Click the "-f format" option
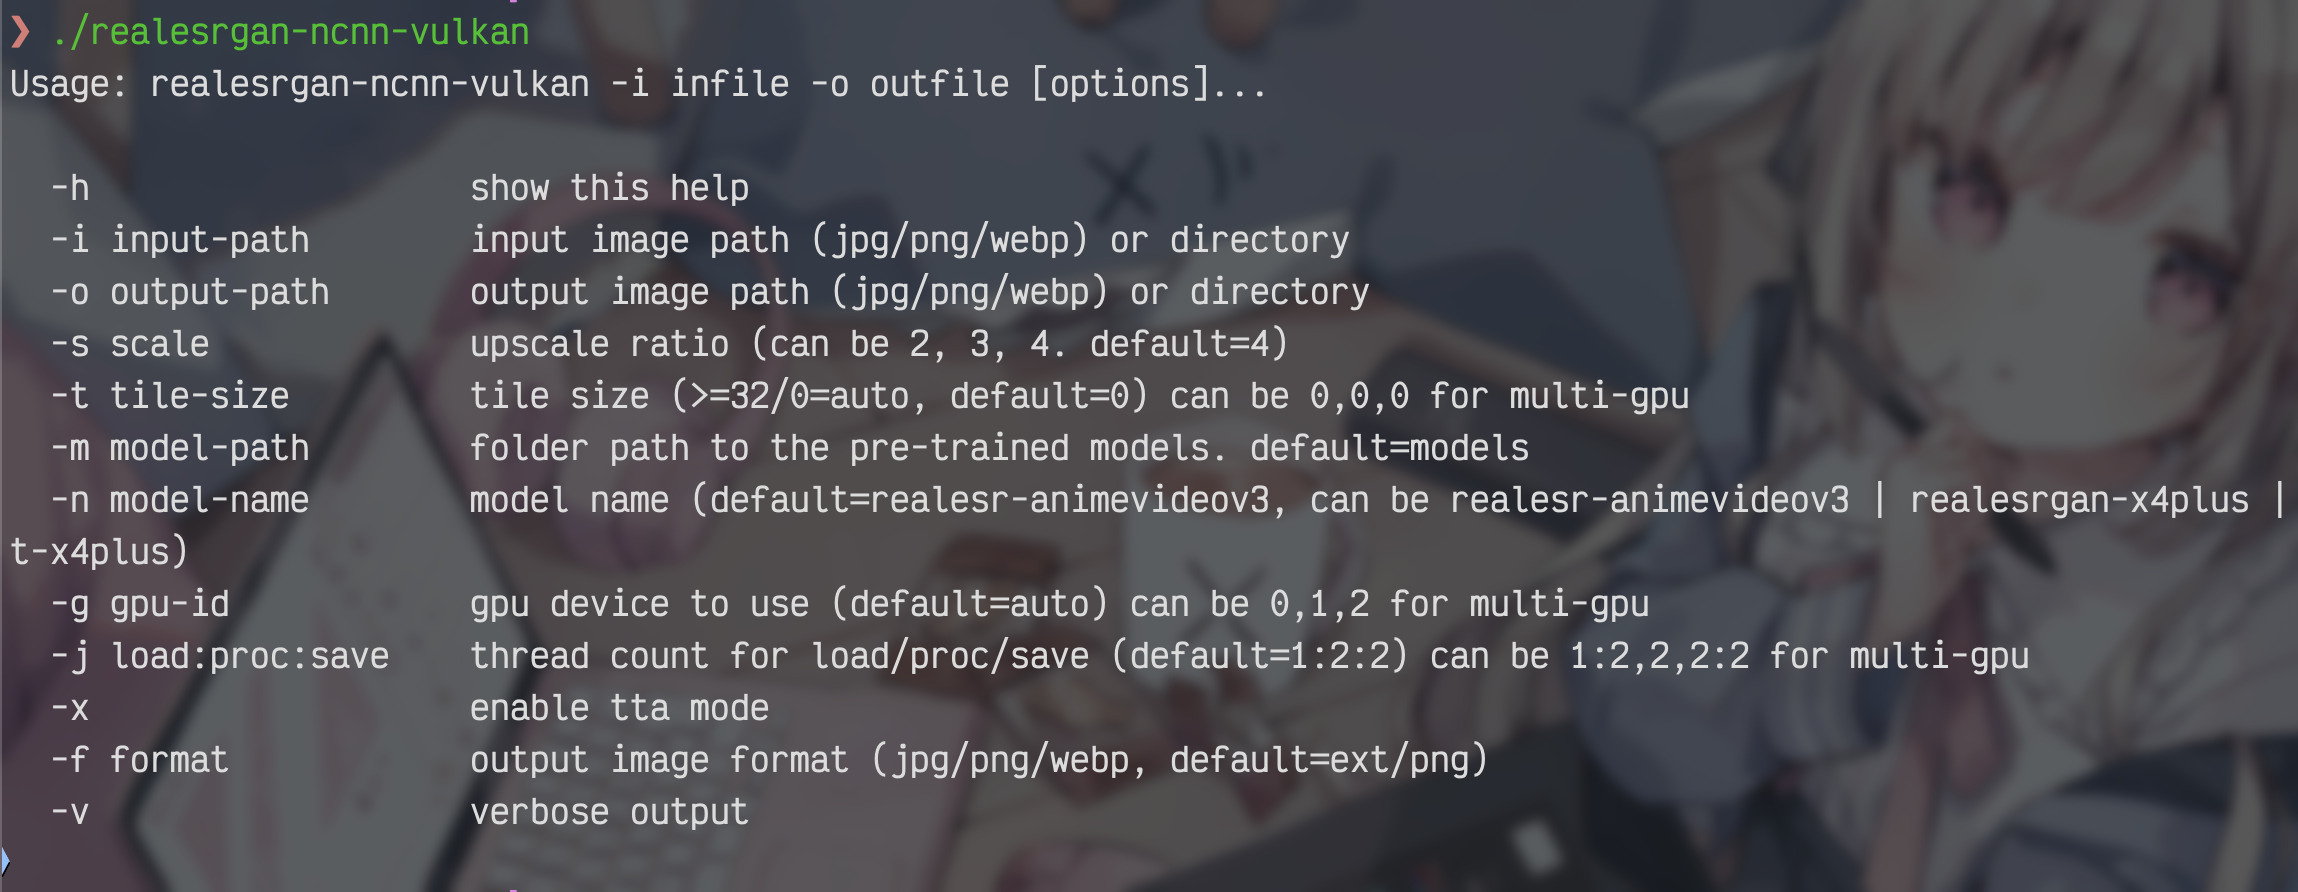The width and height of the screenshot is (2298, 892). [x=140, y=760]
